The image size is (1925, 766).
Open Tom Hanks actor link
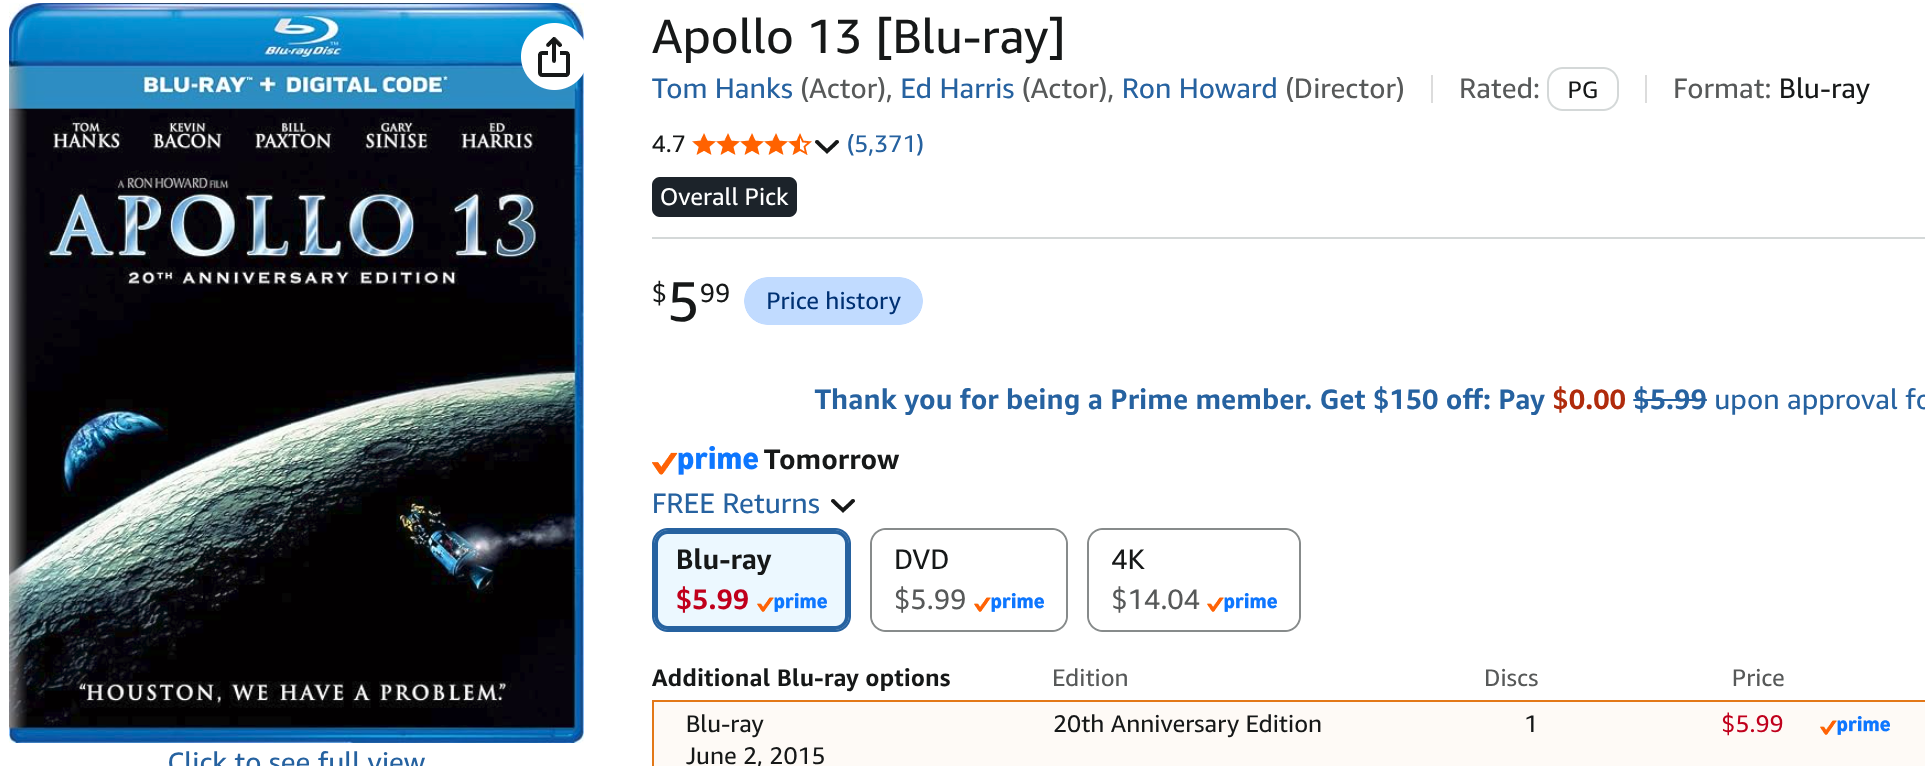point(722,89)
